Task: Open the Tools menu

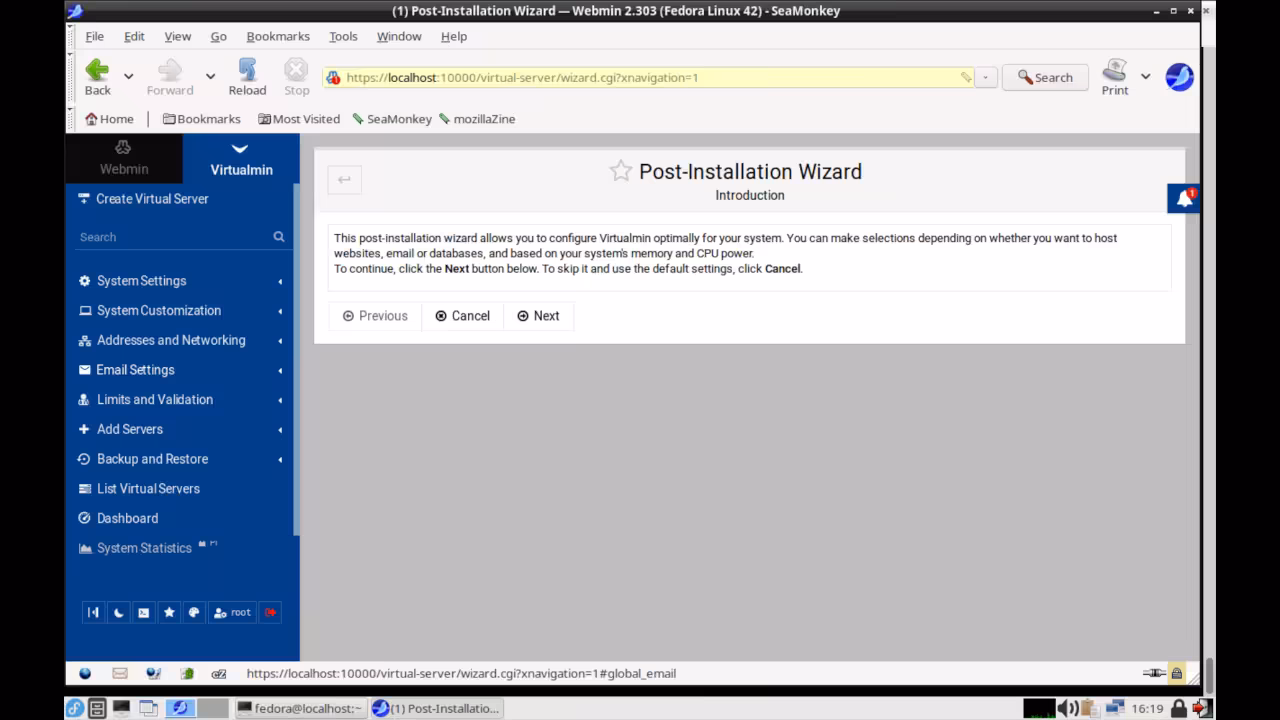Action: (343, 36)
